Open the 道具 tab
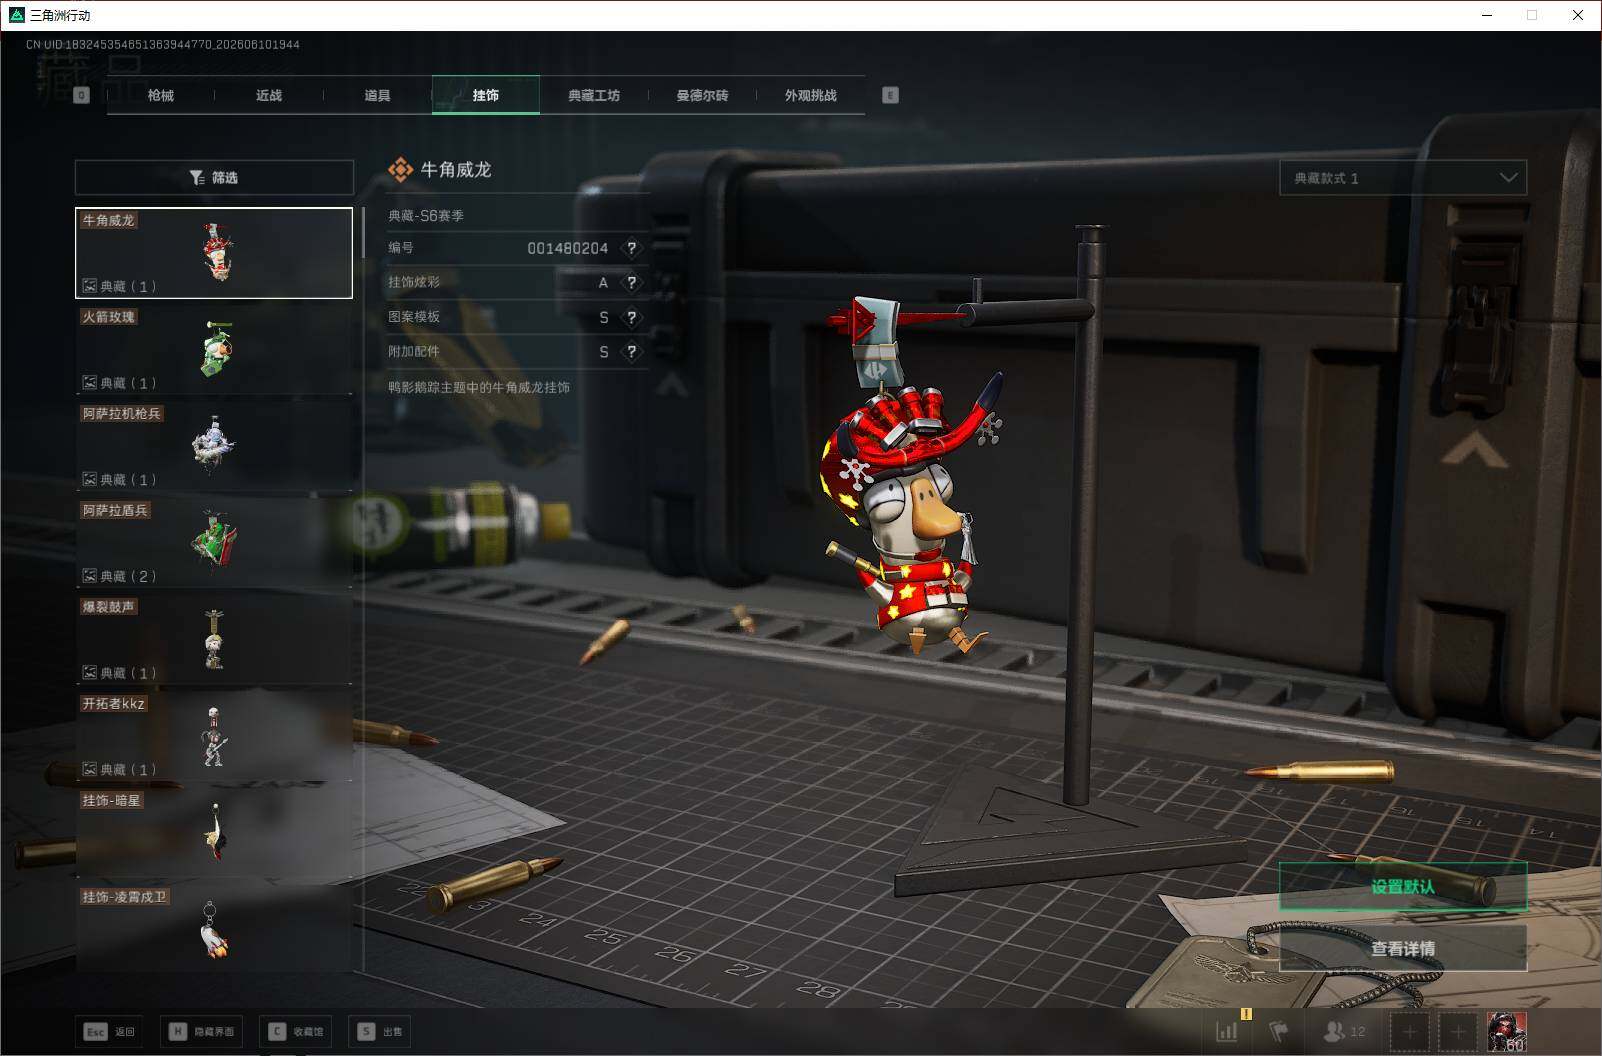The height and width of the screenshot is (1056, 1602). [x=377, y=95]
